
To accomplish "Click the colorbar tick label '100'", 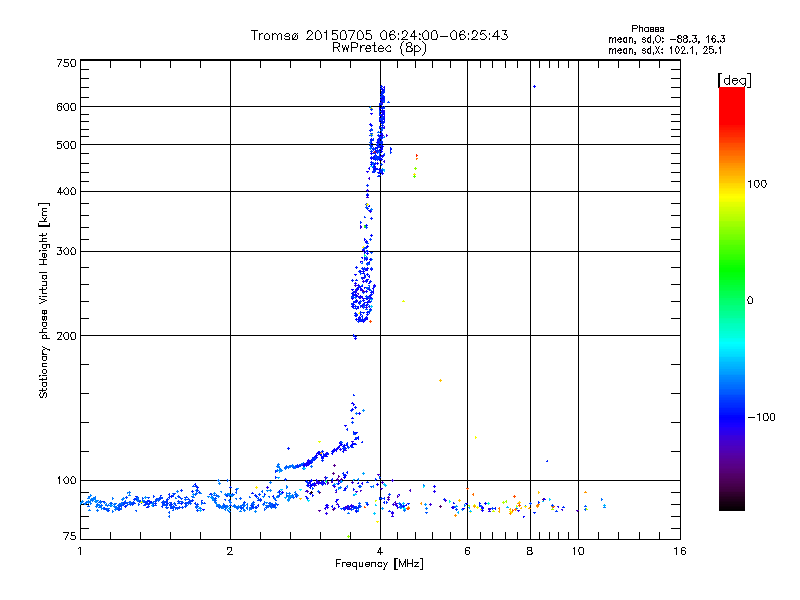I will pyautogui.click(x=757, y=184).
